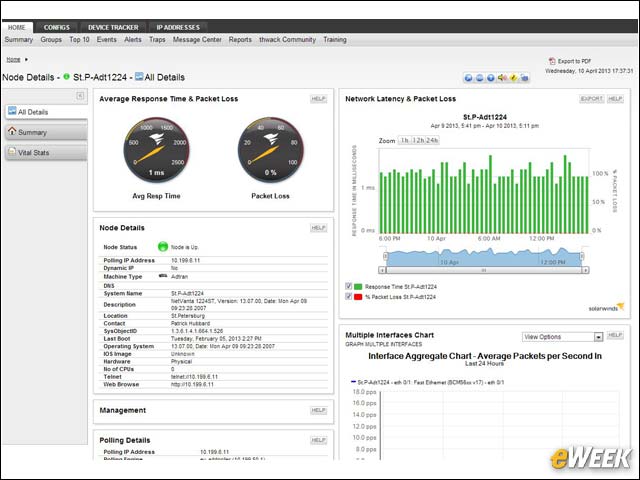Click HELP on Network Latency panel
The image size is (640, 480).
click(615, 99)
